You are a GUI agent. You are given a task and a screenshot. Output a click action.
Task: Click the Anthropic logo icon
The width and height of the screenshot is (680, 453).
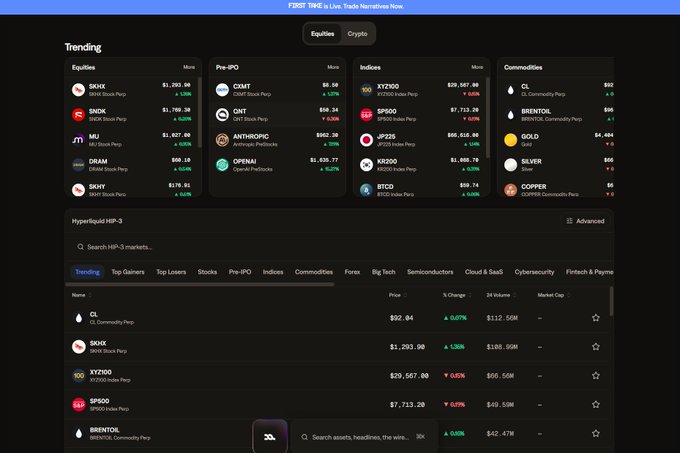222,140
